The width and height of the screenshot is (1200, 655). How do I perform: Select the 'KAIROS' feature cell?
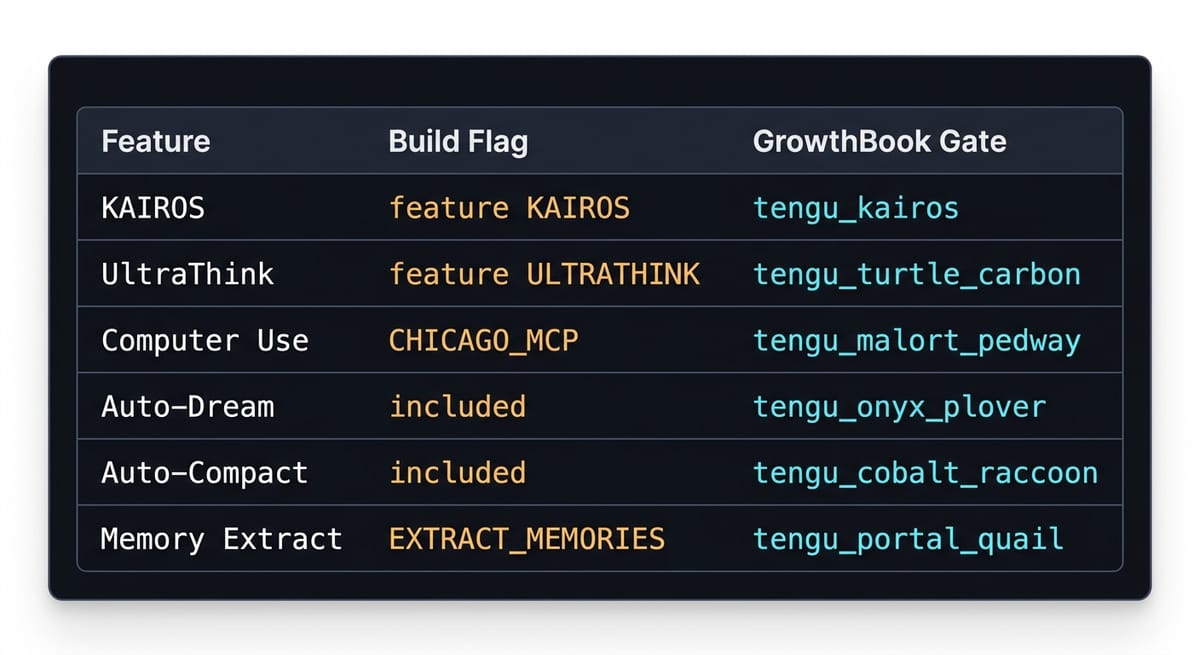(x=153, y=208)
